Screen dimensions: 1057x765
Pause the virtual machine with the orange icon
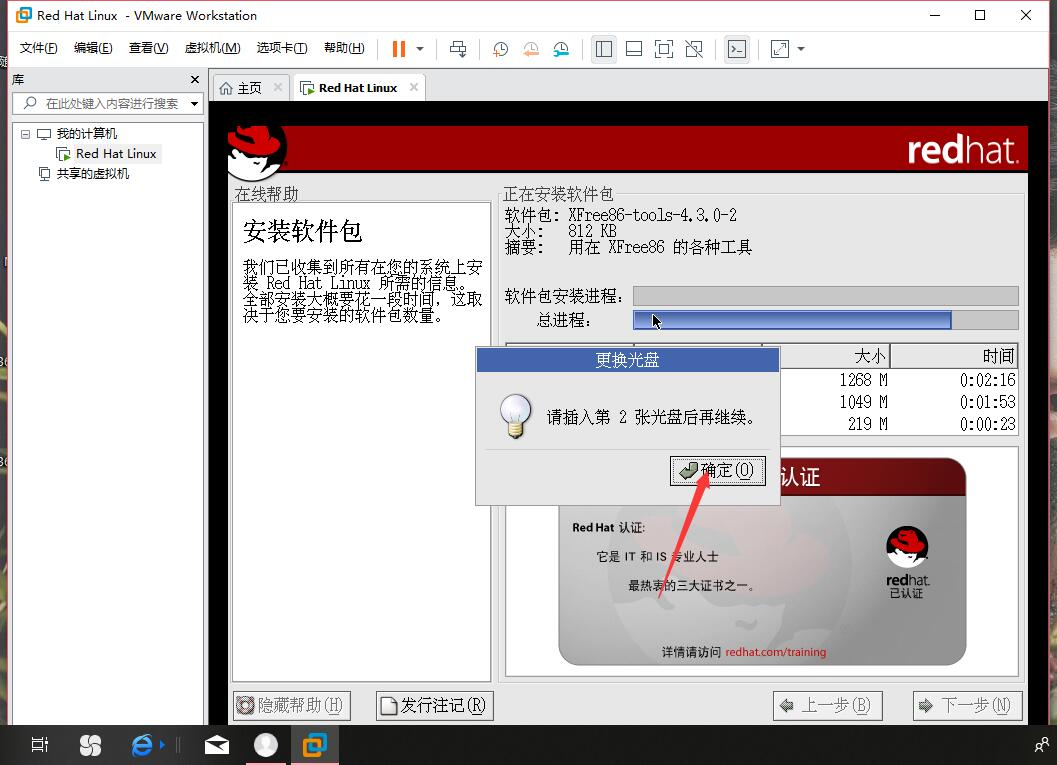[x=398, y=49]
